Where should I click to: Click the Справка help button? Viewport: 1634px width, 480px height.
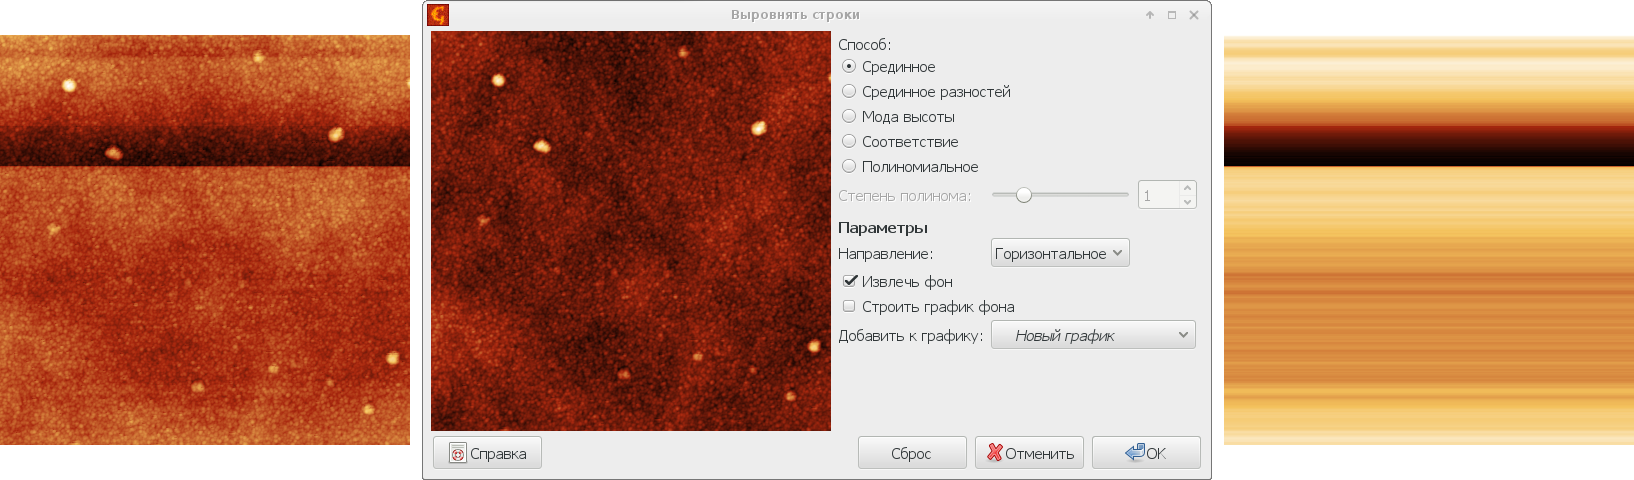488,453
